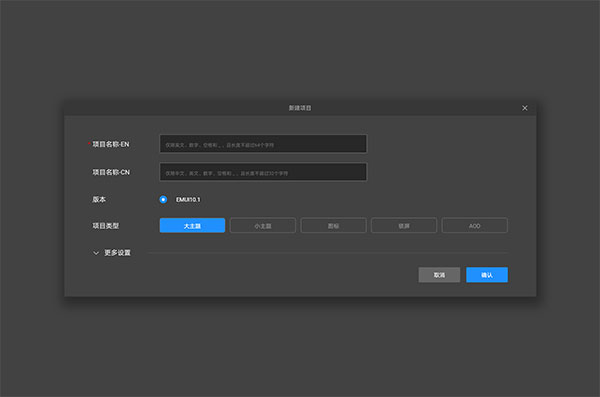The height and width of the screenshot is (397, 600).
Task: Choose the 小主题 project type
Action: [x=263, y=225]
